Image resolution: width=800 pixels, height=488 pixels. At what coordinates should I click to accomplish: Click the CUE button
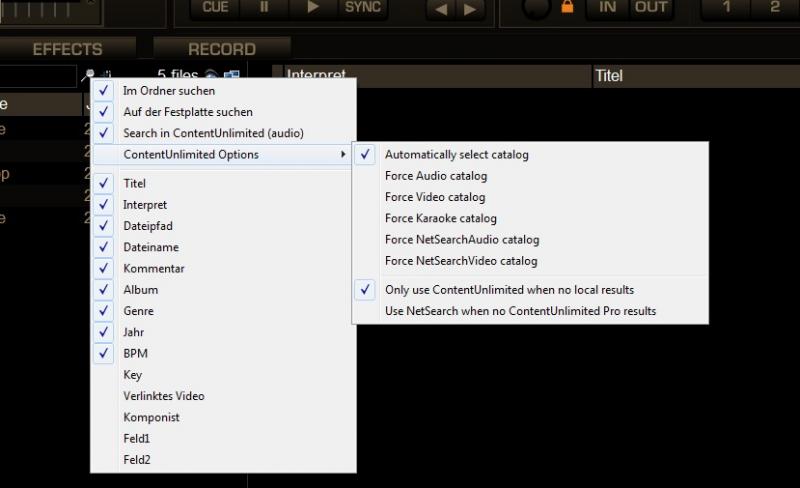[x=215, y=8]
